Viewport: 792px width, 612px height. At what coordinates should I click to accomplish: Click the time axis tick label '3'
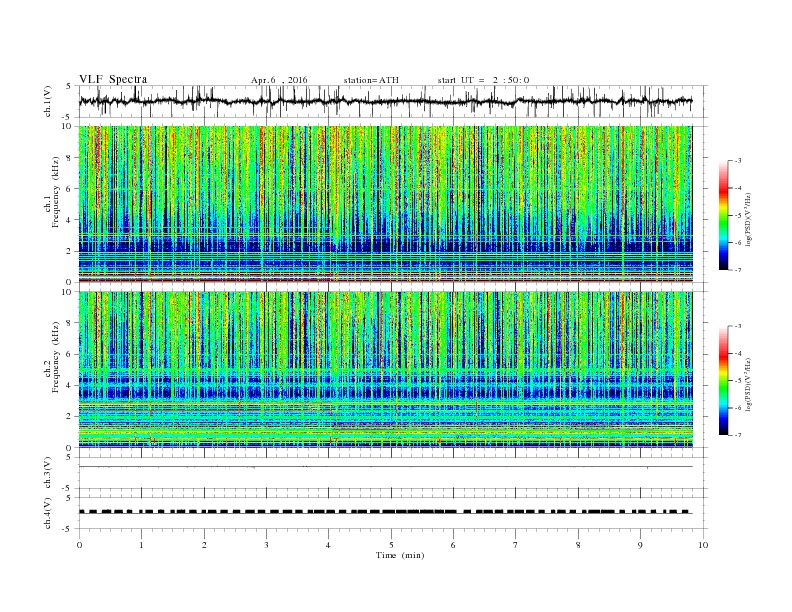[266, 545]
